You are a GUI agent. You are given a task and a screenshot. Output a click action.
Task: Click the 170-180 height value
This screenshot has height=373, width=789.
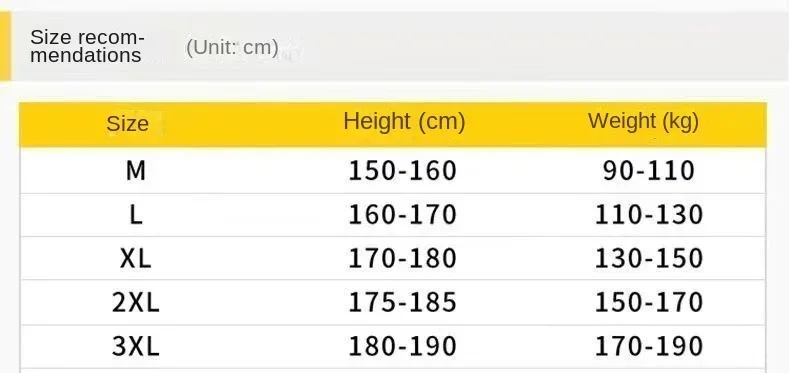[403, 259]
